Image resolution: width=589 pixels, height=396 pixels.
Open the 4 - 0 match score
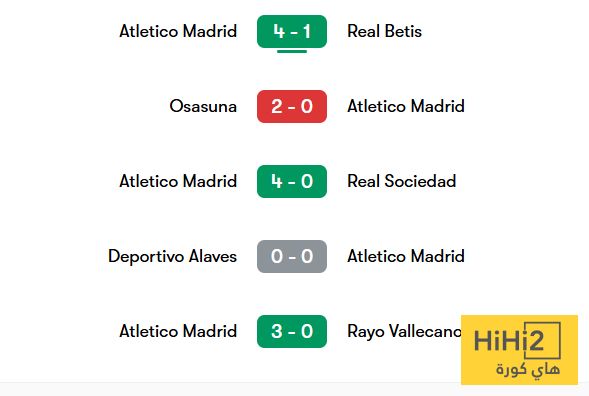click(292, 181)
